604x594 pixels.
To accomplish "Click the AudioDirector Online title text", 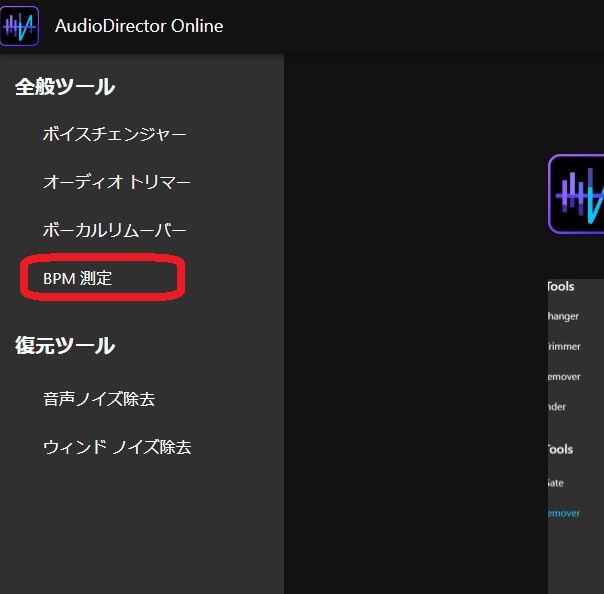I will [x=139, y=26].
